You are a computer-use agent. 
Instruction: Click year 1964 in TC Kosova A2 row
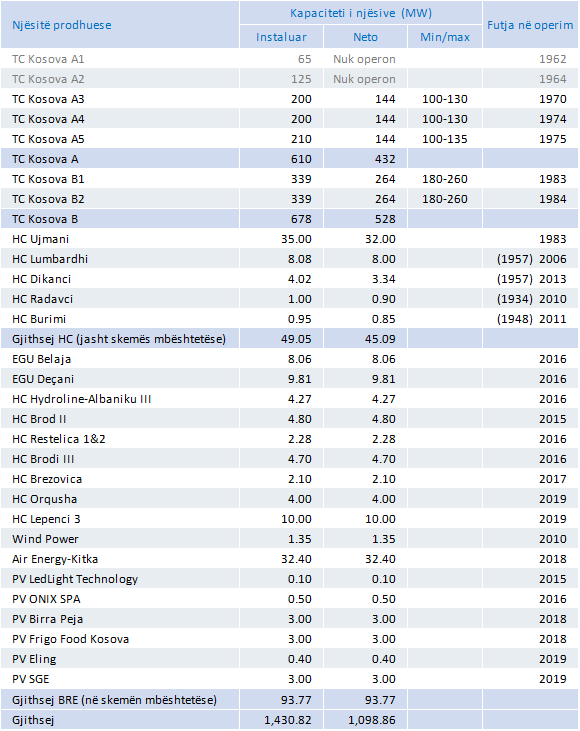tap(552, 79)
